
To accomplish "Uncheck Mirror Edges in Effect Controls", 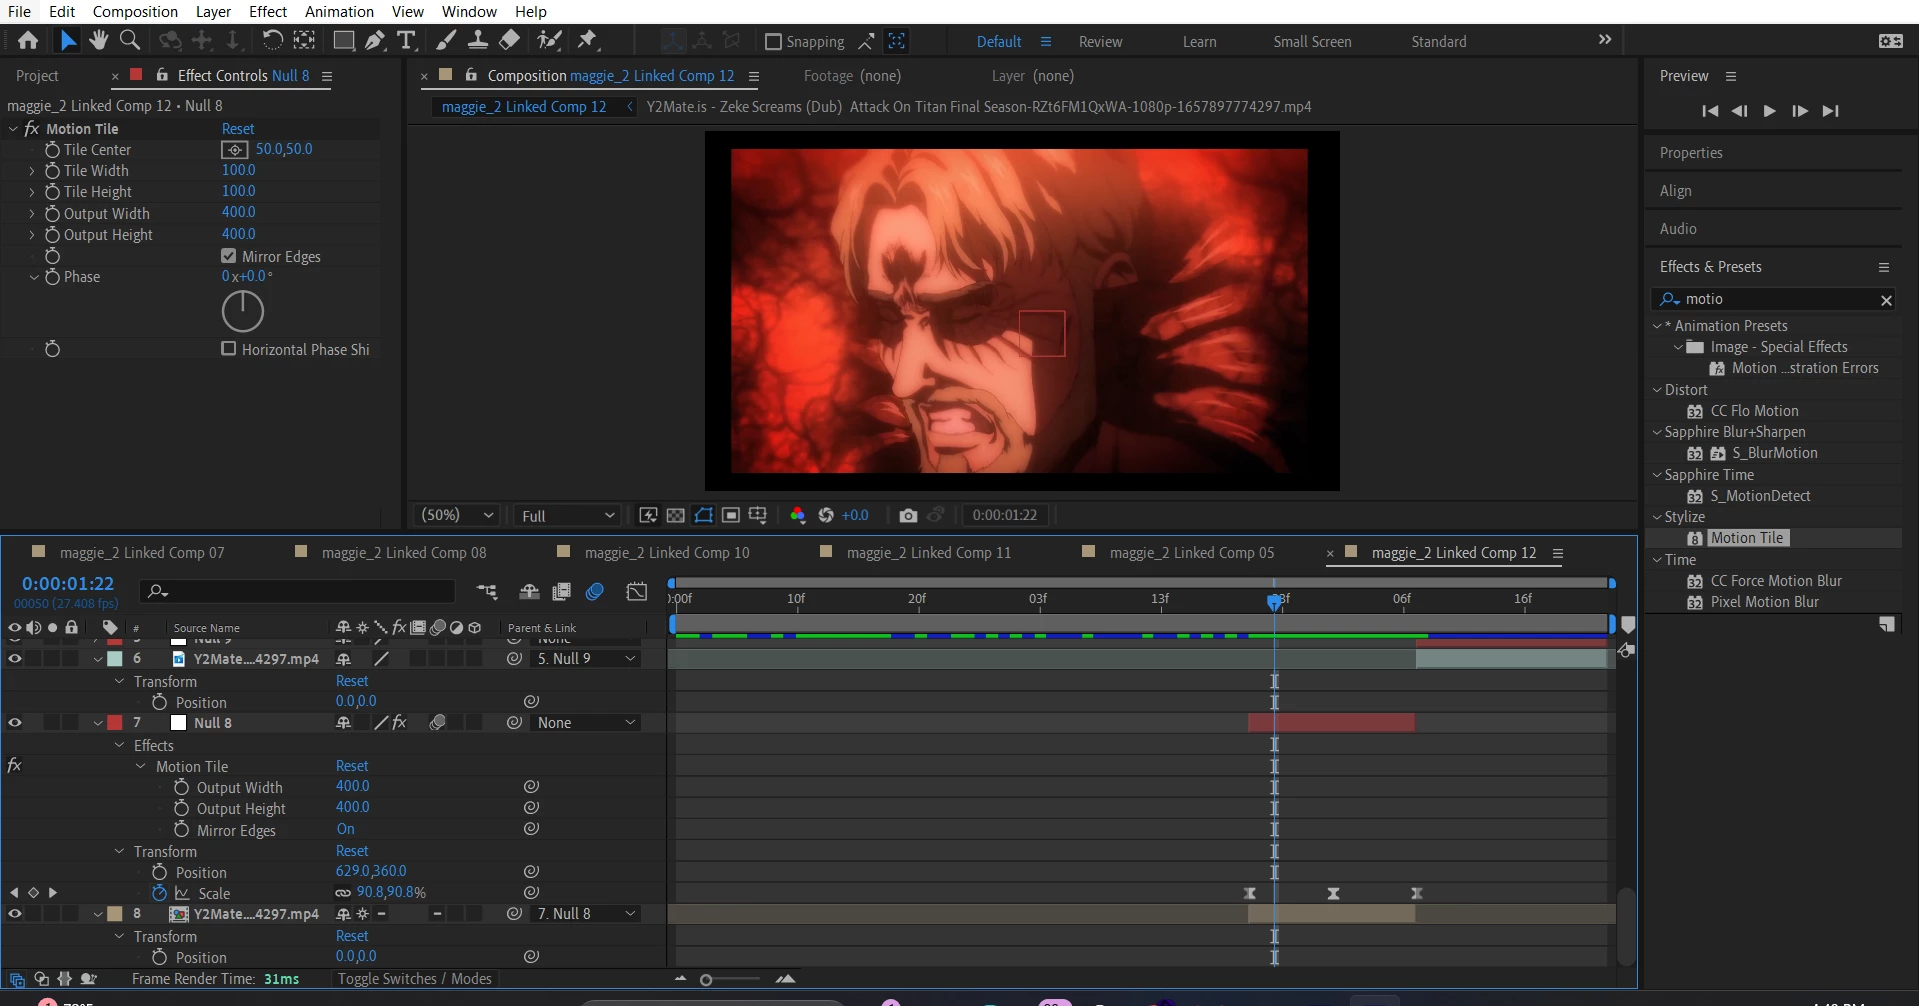I will point(229,256).
